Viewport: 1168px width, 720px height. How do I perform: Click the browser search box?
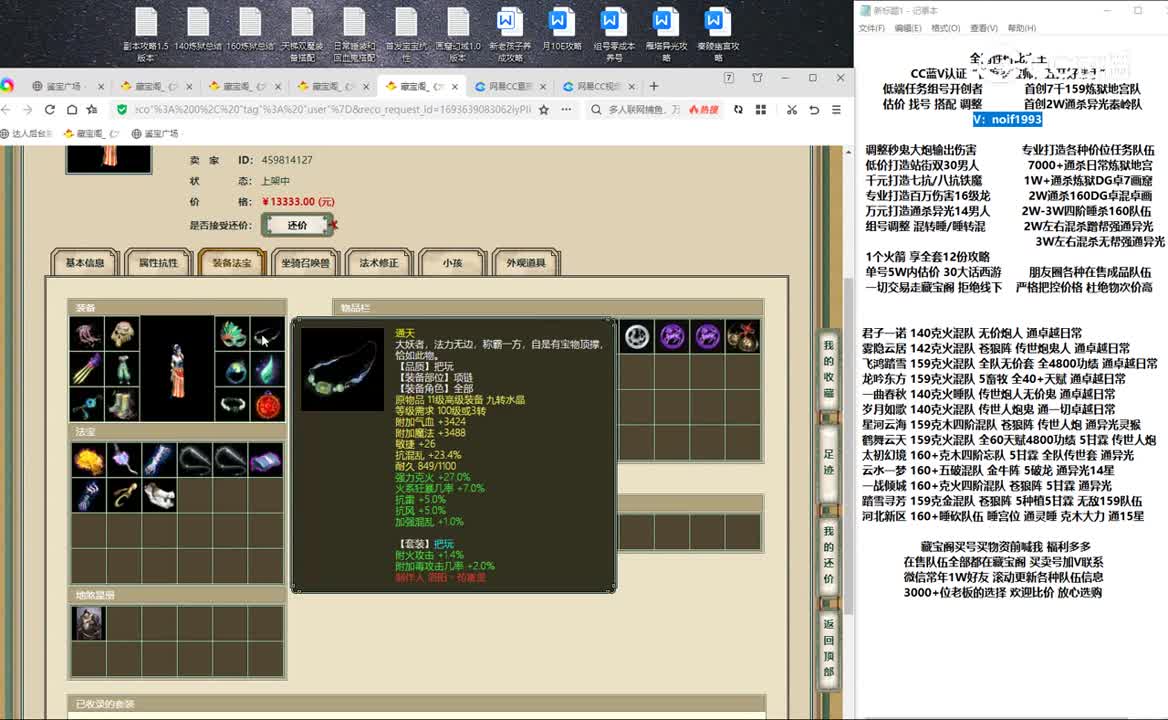click(x=644, y=109)
